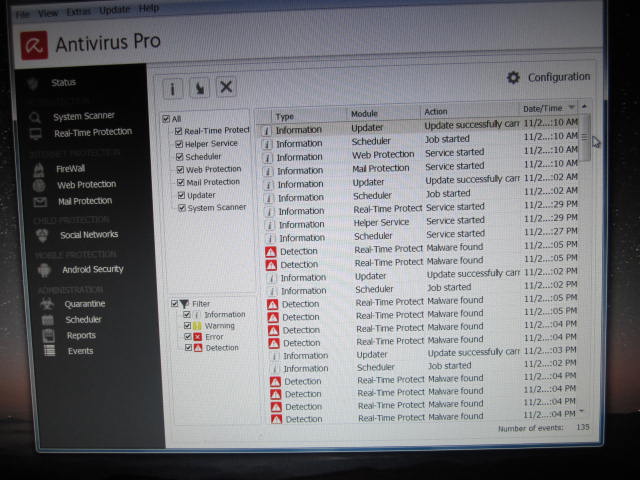Viewport: 640px width, 480px height.
Task: Click the Social Networks icon
Action: click(x=42, y=236)
